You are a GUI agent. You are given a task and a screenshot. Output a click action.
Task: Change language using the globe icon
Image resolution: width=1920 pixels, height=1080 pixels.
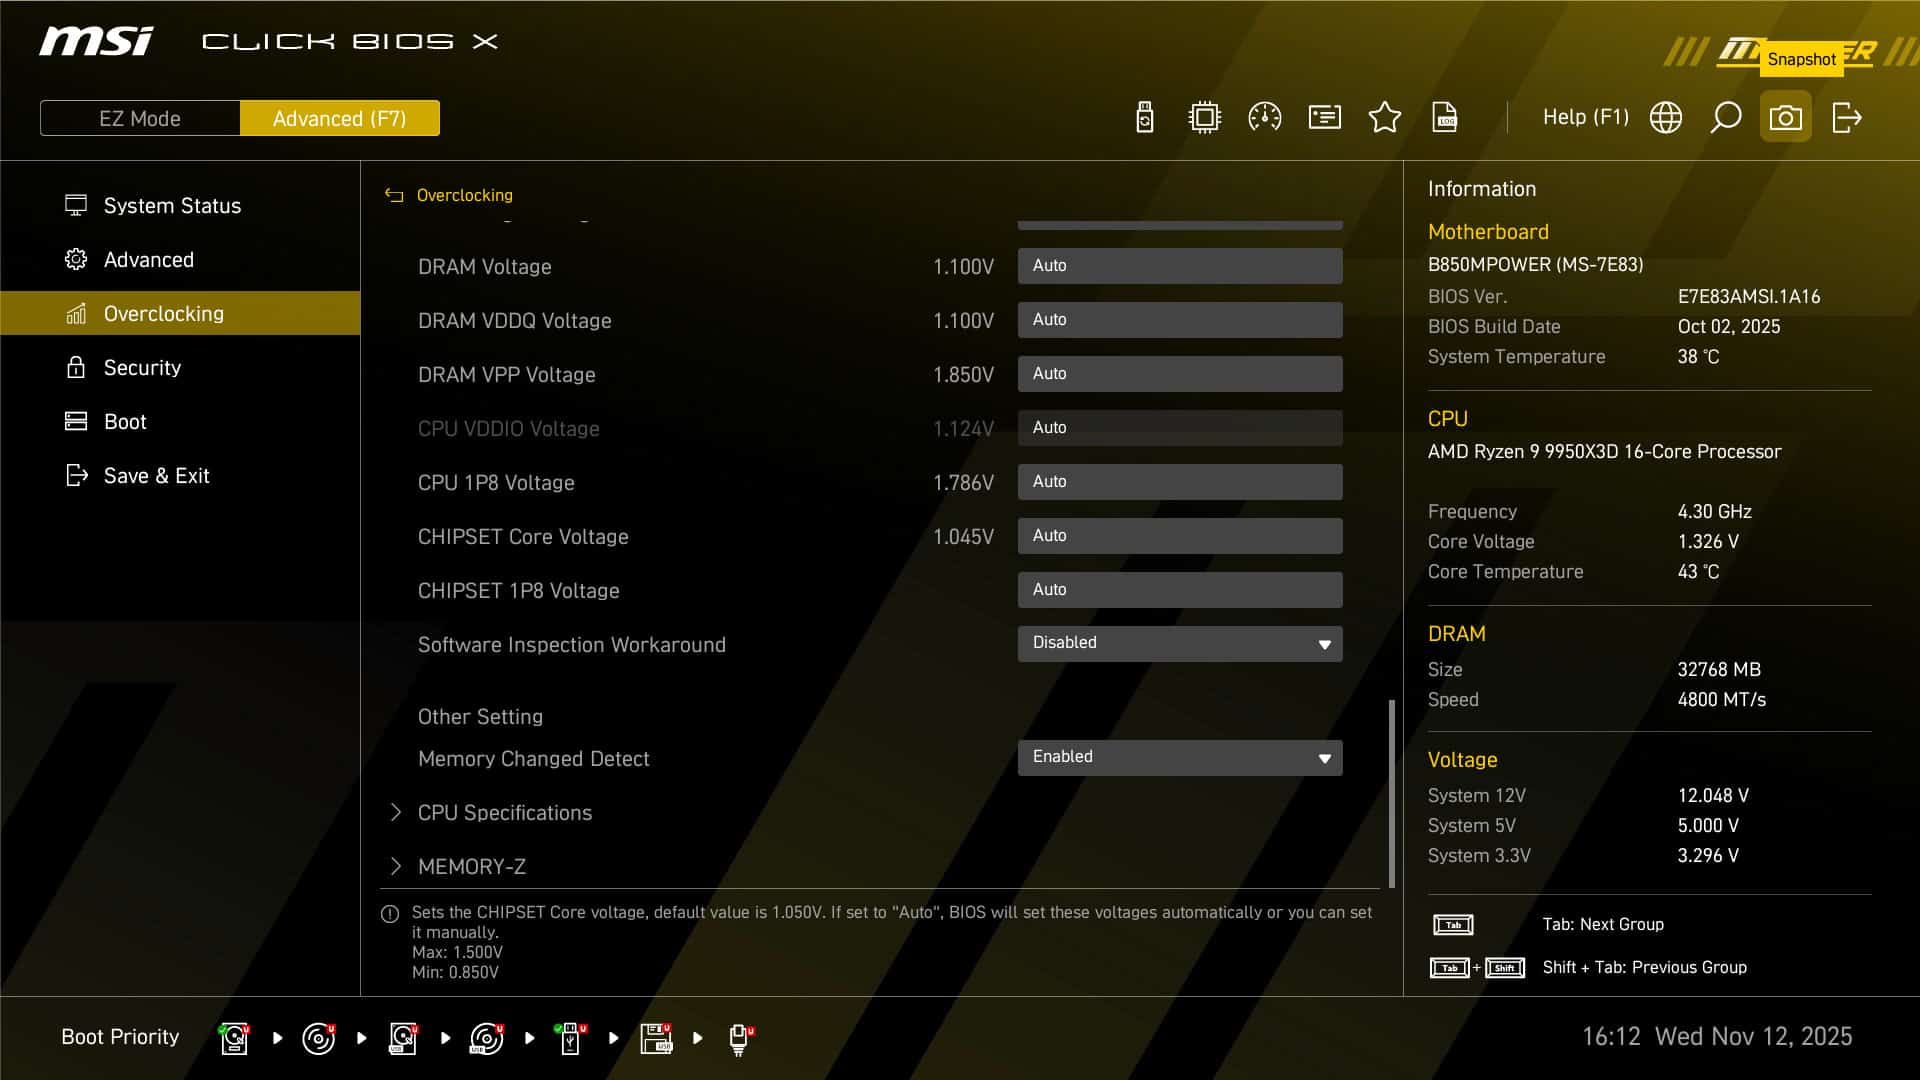[1666, 118]
